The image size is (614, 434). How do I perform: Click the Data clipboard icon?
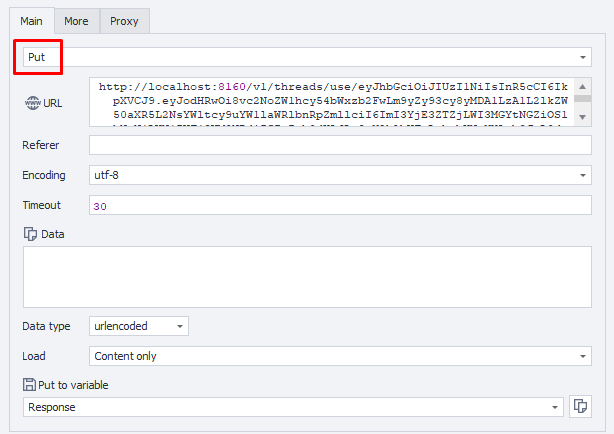click(x=29, y=233)
